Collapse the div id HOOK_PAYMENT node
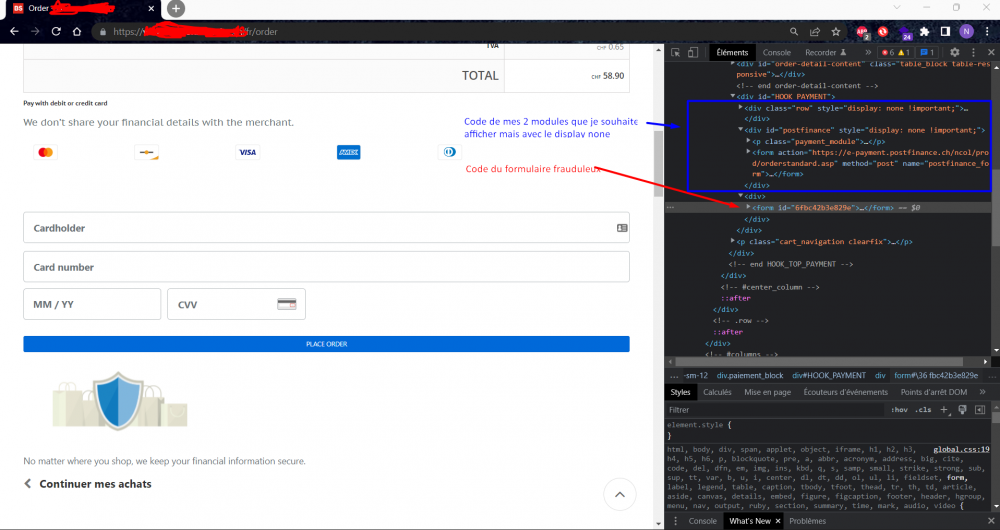Screen dimensions: 1000x530 733,96
